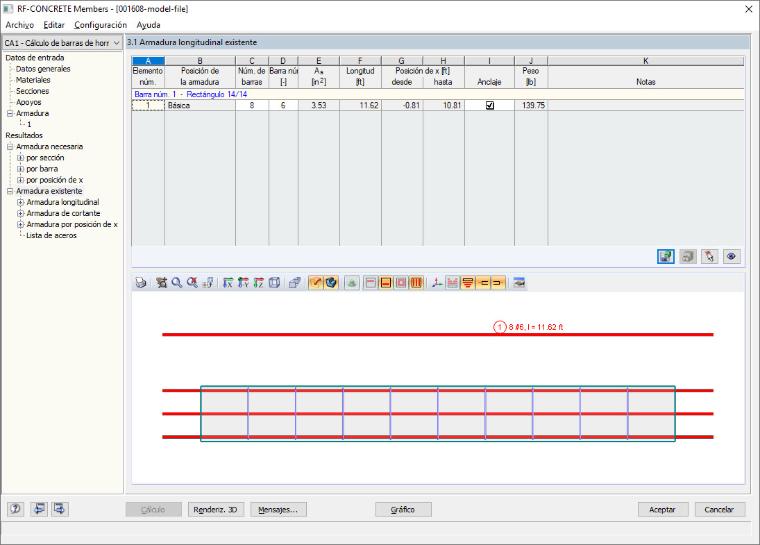The width and height of the screenshot is (760, 545).
Task: Click the small arrows icon before X view
Action: tap(208, 282)
